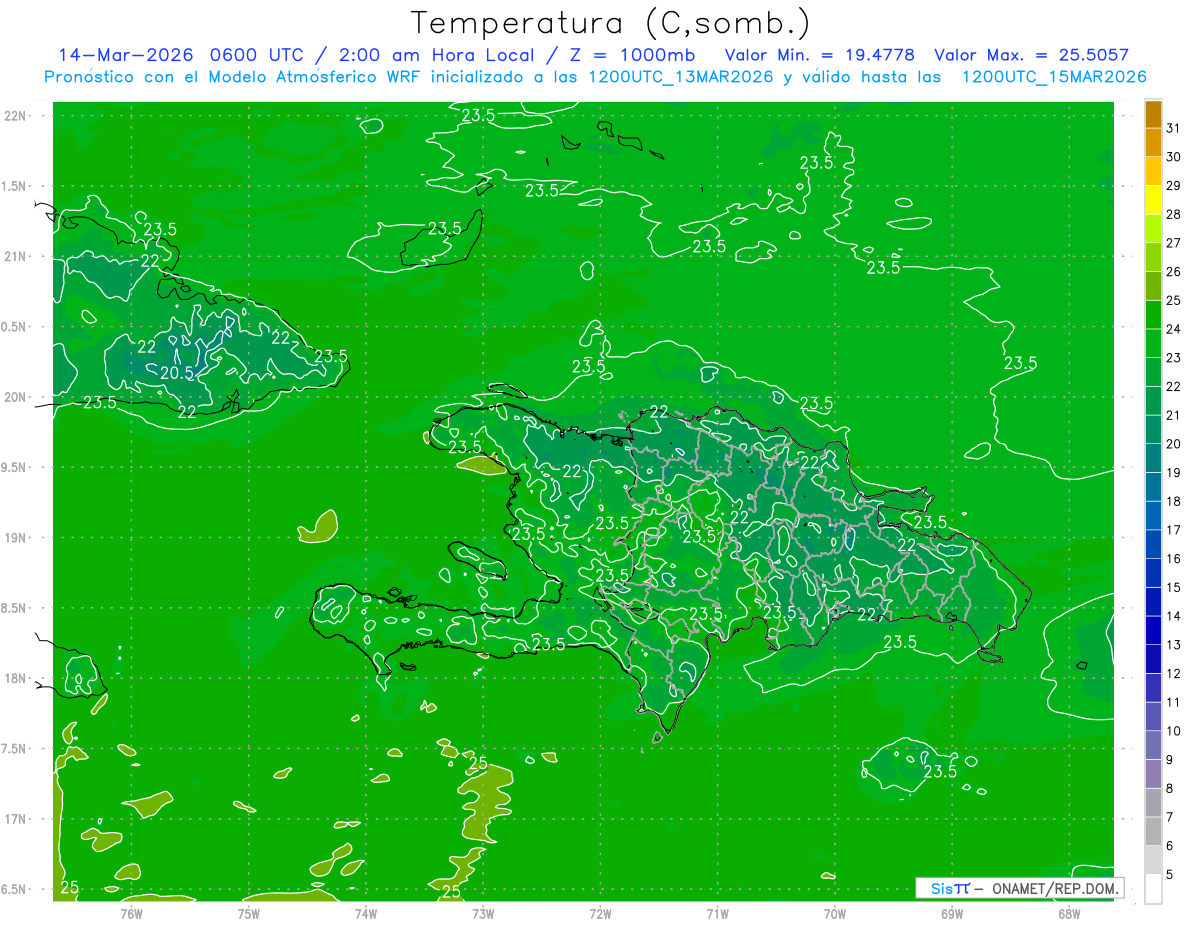The width and height of the screenshot is (1200, 927).
Task: Click the '6.5N' latitude axis label
Action: [13, 889]
